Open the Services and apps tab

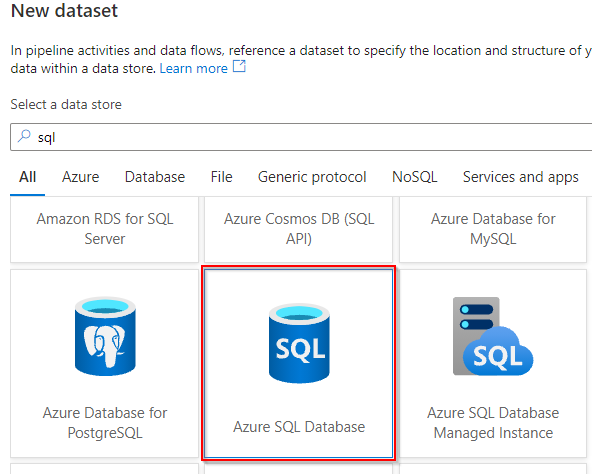[x=521, y=177]
